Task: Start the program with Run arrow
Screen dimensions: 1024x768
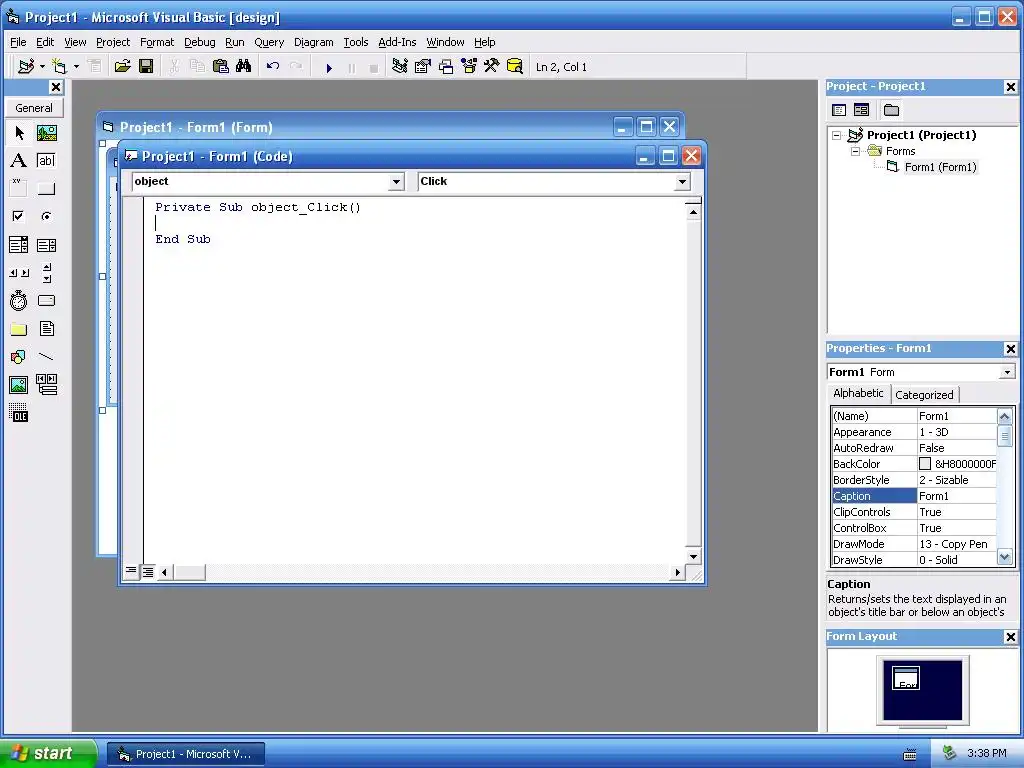Action: 329,67
